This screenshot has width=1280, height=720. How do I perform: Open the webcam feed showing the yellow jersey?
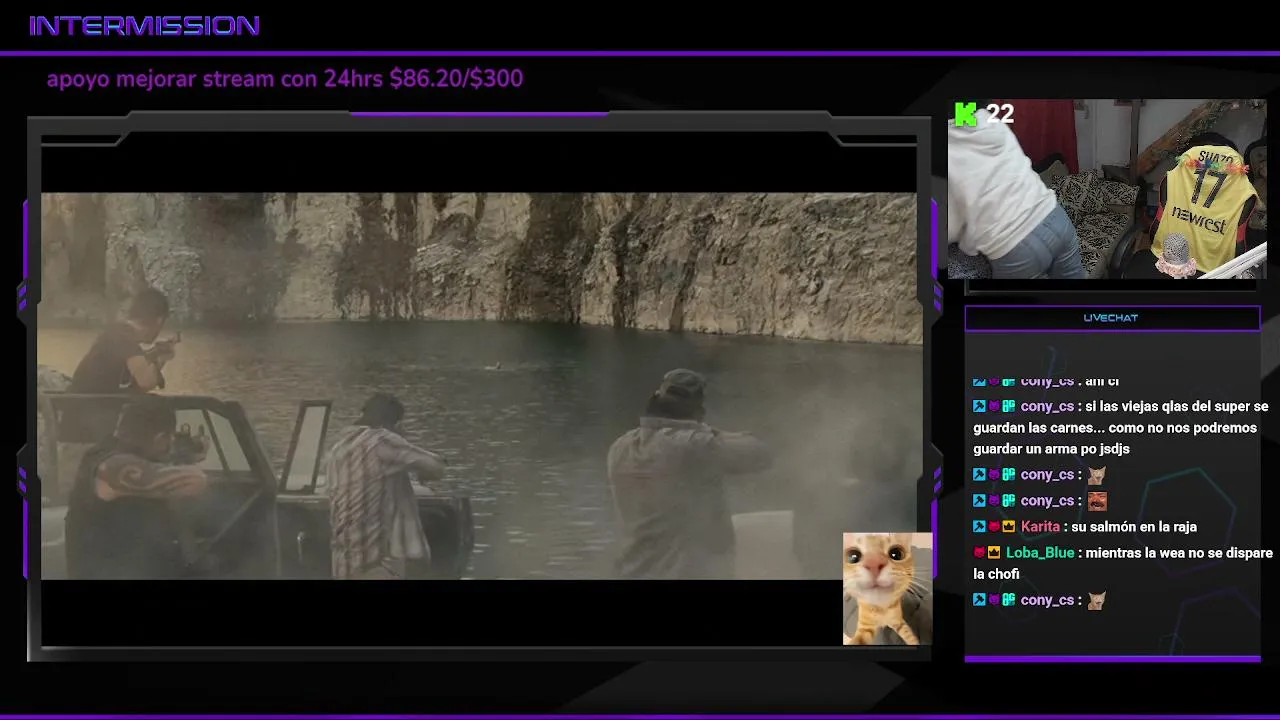tap(1107, 188)
